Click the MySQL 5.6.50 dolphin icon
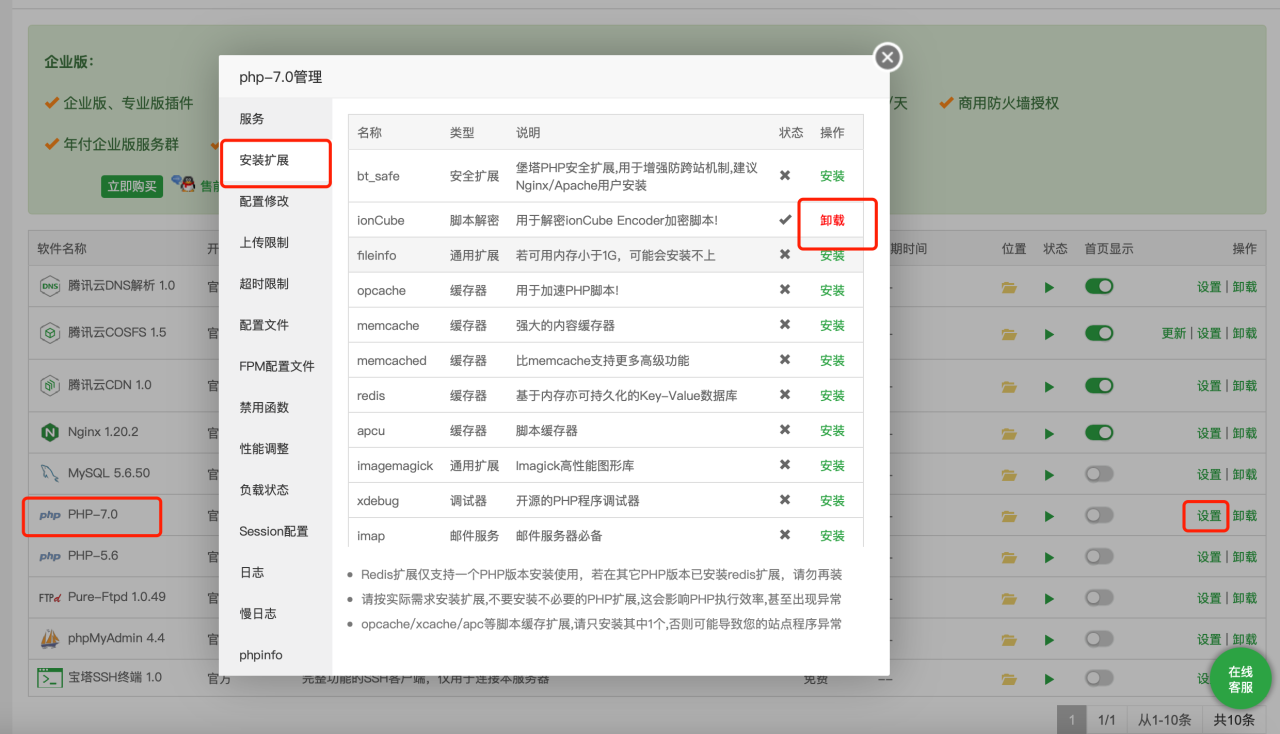The image size is (1280, 734). point(49,474)
